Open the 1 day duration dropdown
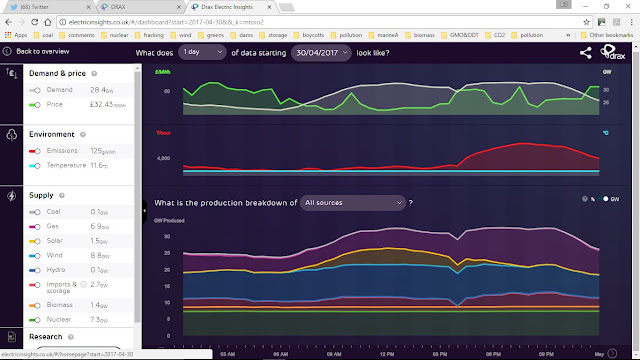Screen dimensions: 640x360 pyautogui.click(x=202, y=52)
